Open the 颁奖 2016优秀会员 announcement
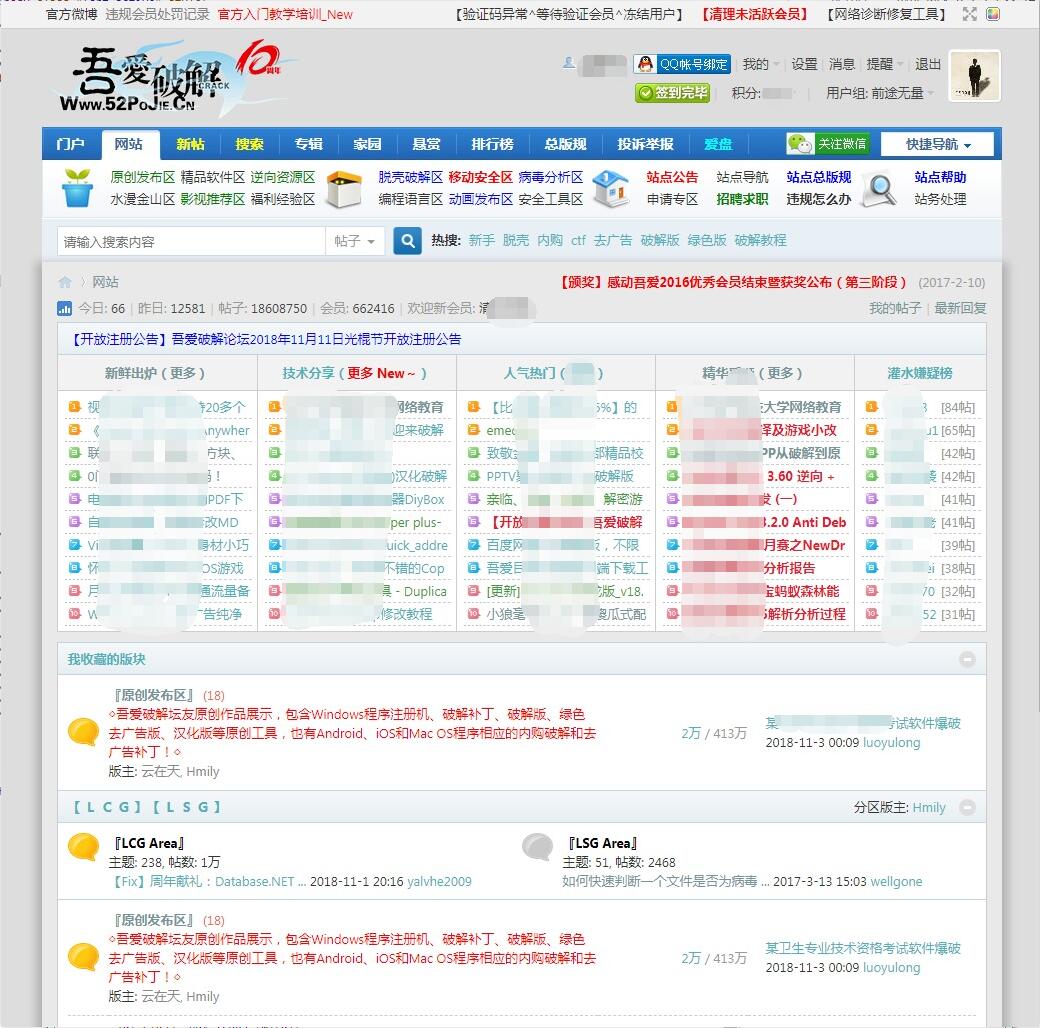 (734, 283)
